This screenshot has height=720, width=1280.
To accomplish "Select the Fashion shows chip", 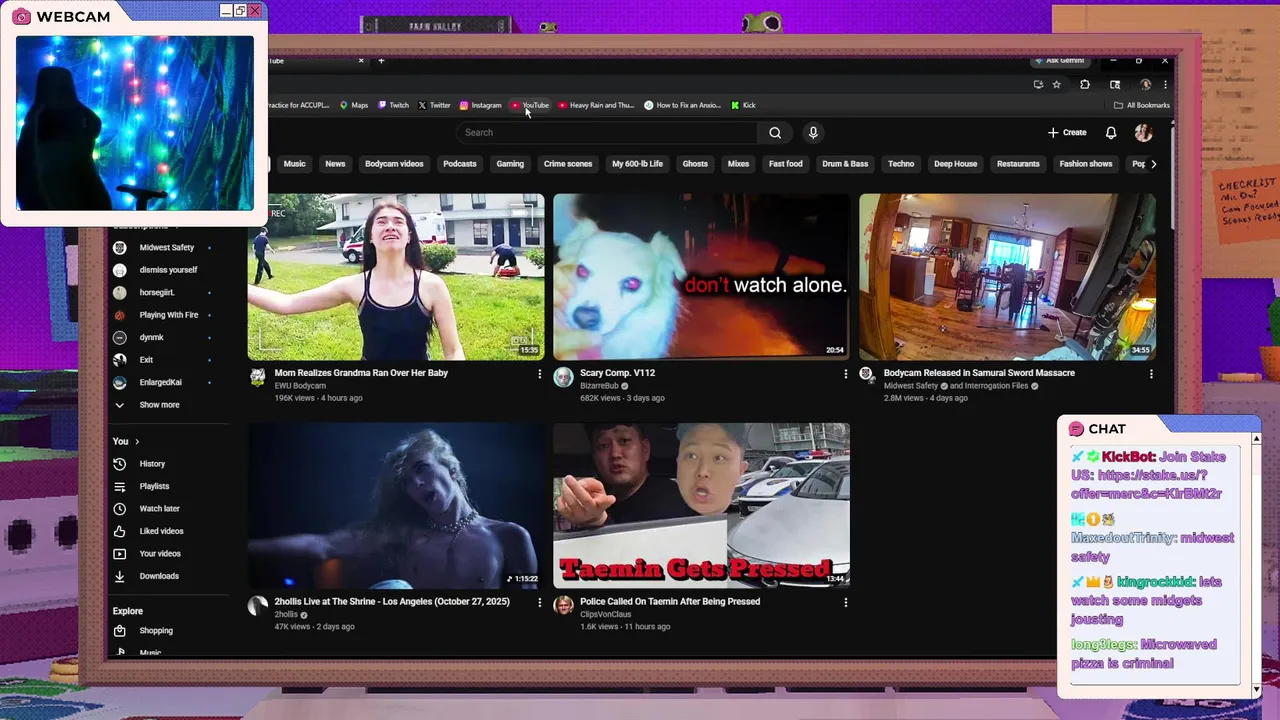I will (x=1086, y=164).
